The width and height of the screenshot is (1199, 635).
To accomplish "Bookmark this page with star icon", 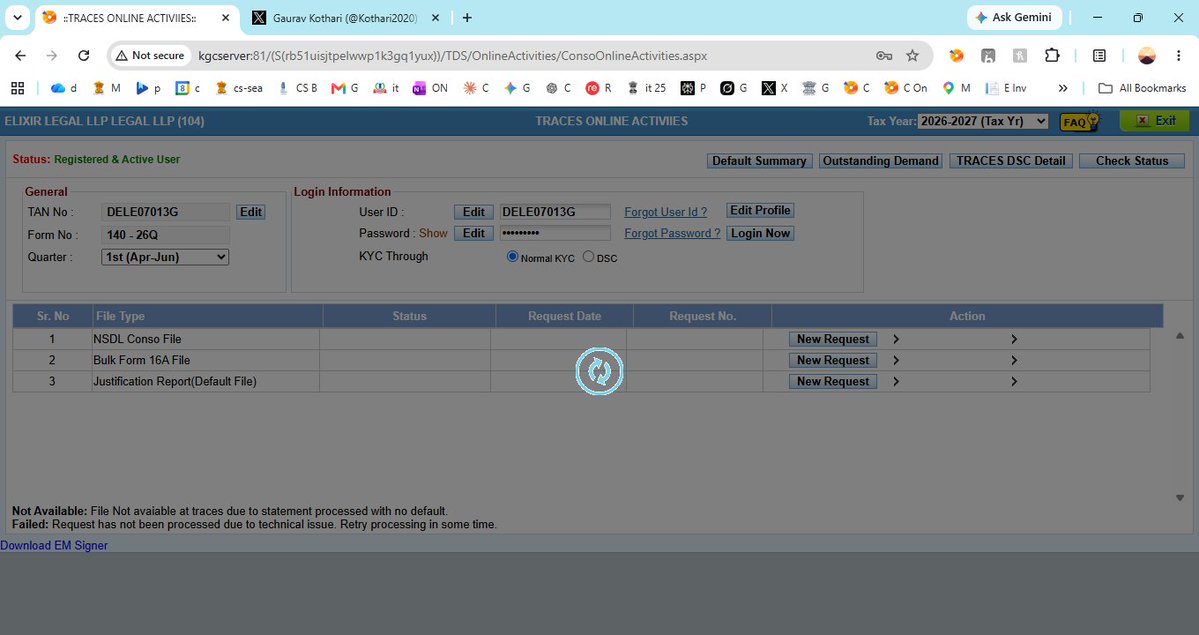I will coord(912,56).
